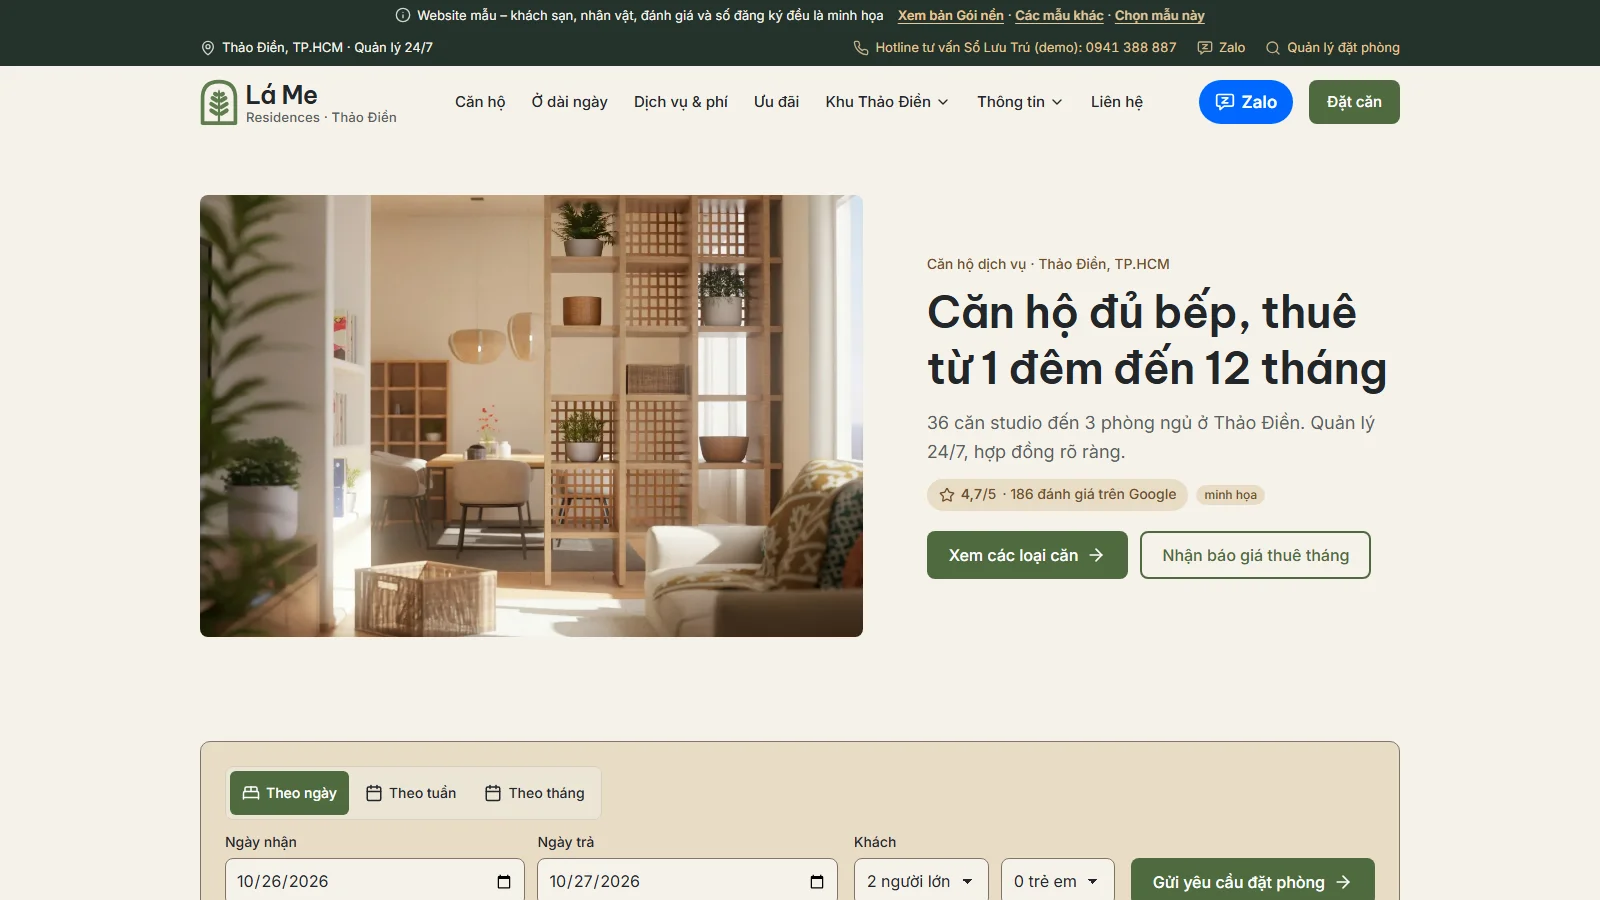Click the minh họa tag
This screenshot has height=900, width=1600.
coord(1231,495)
